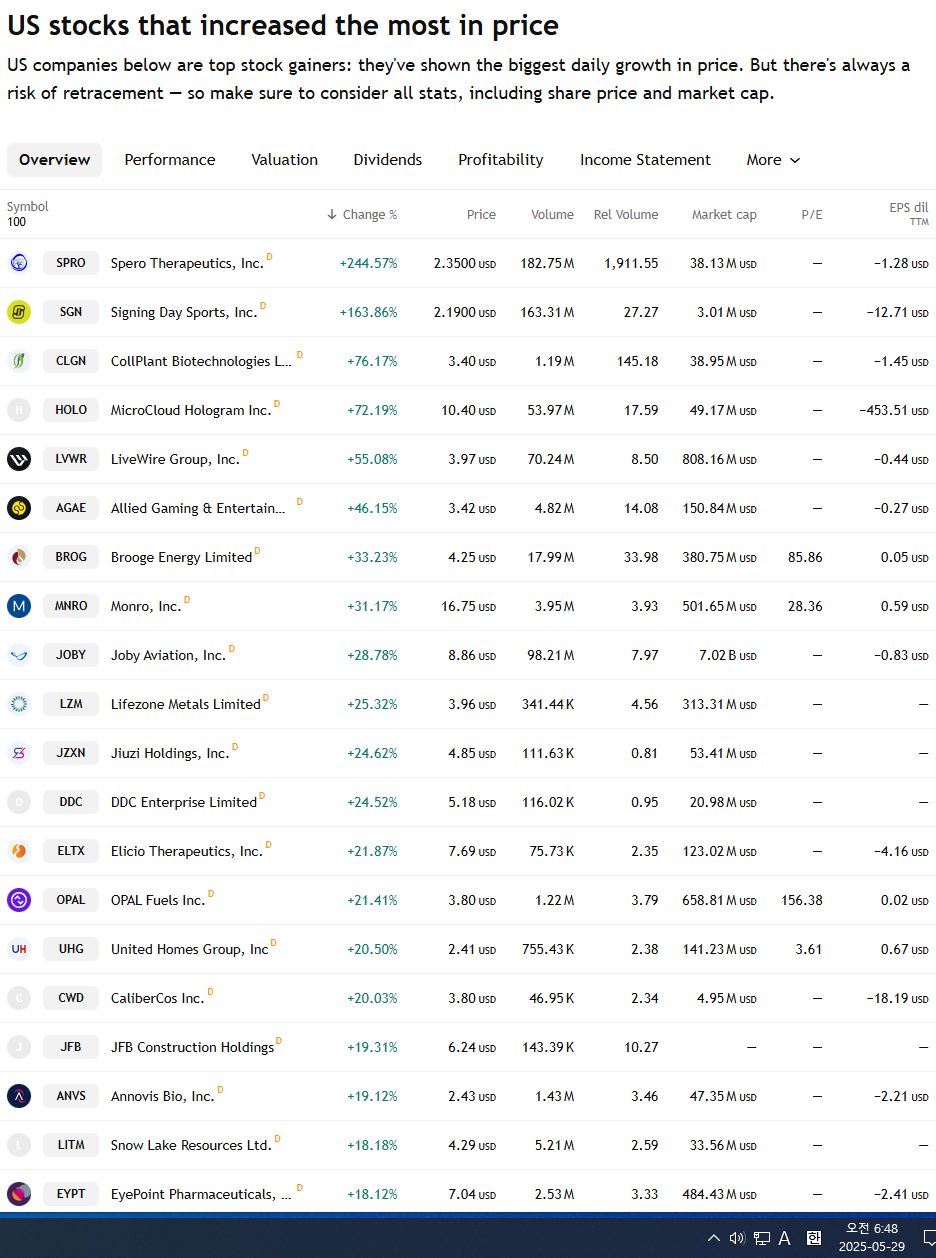Switch to the Income Statement tab
This screenshot has height=1258, width=936.
(x=645, y=160)
